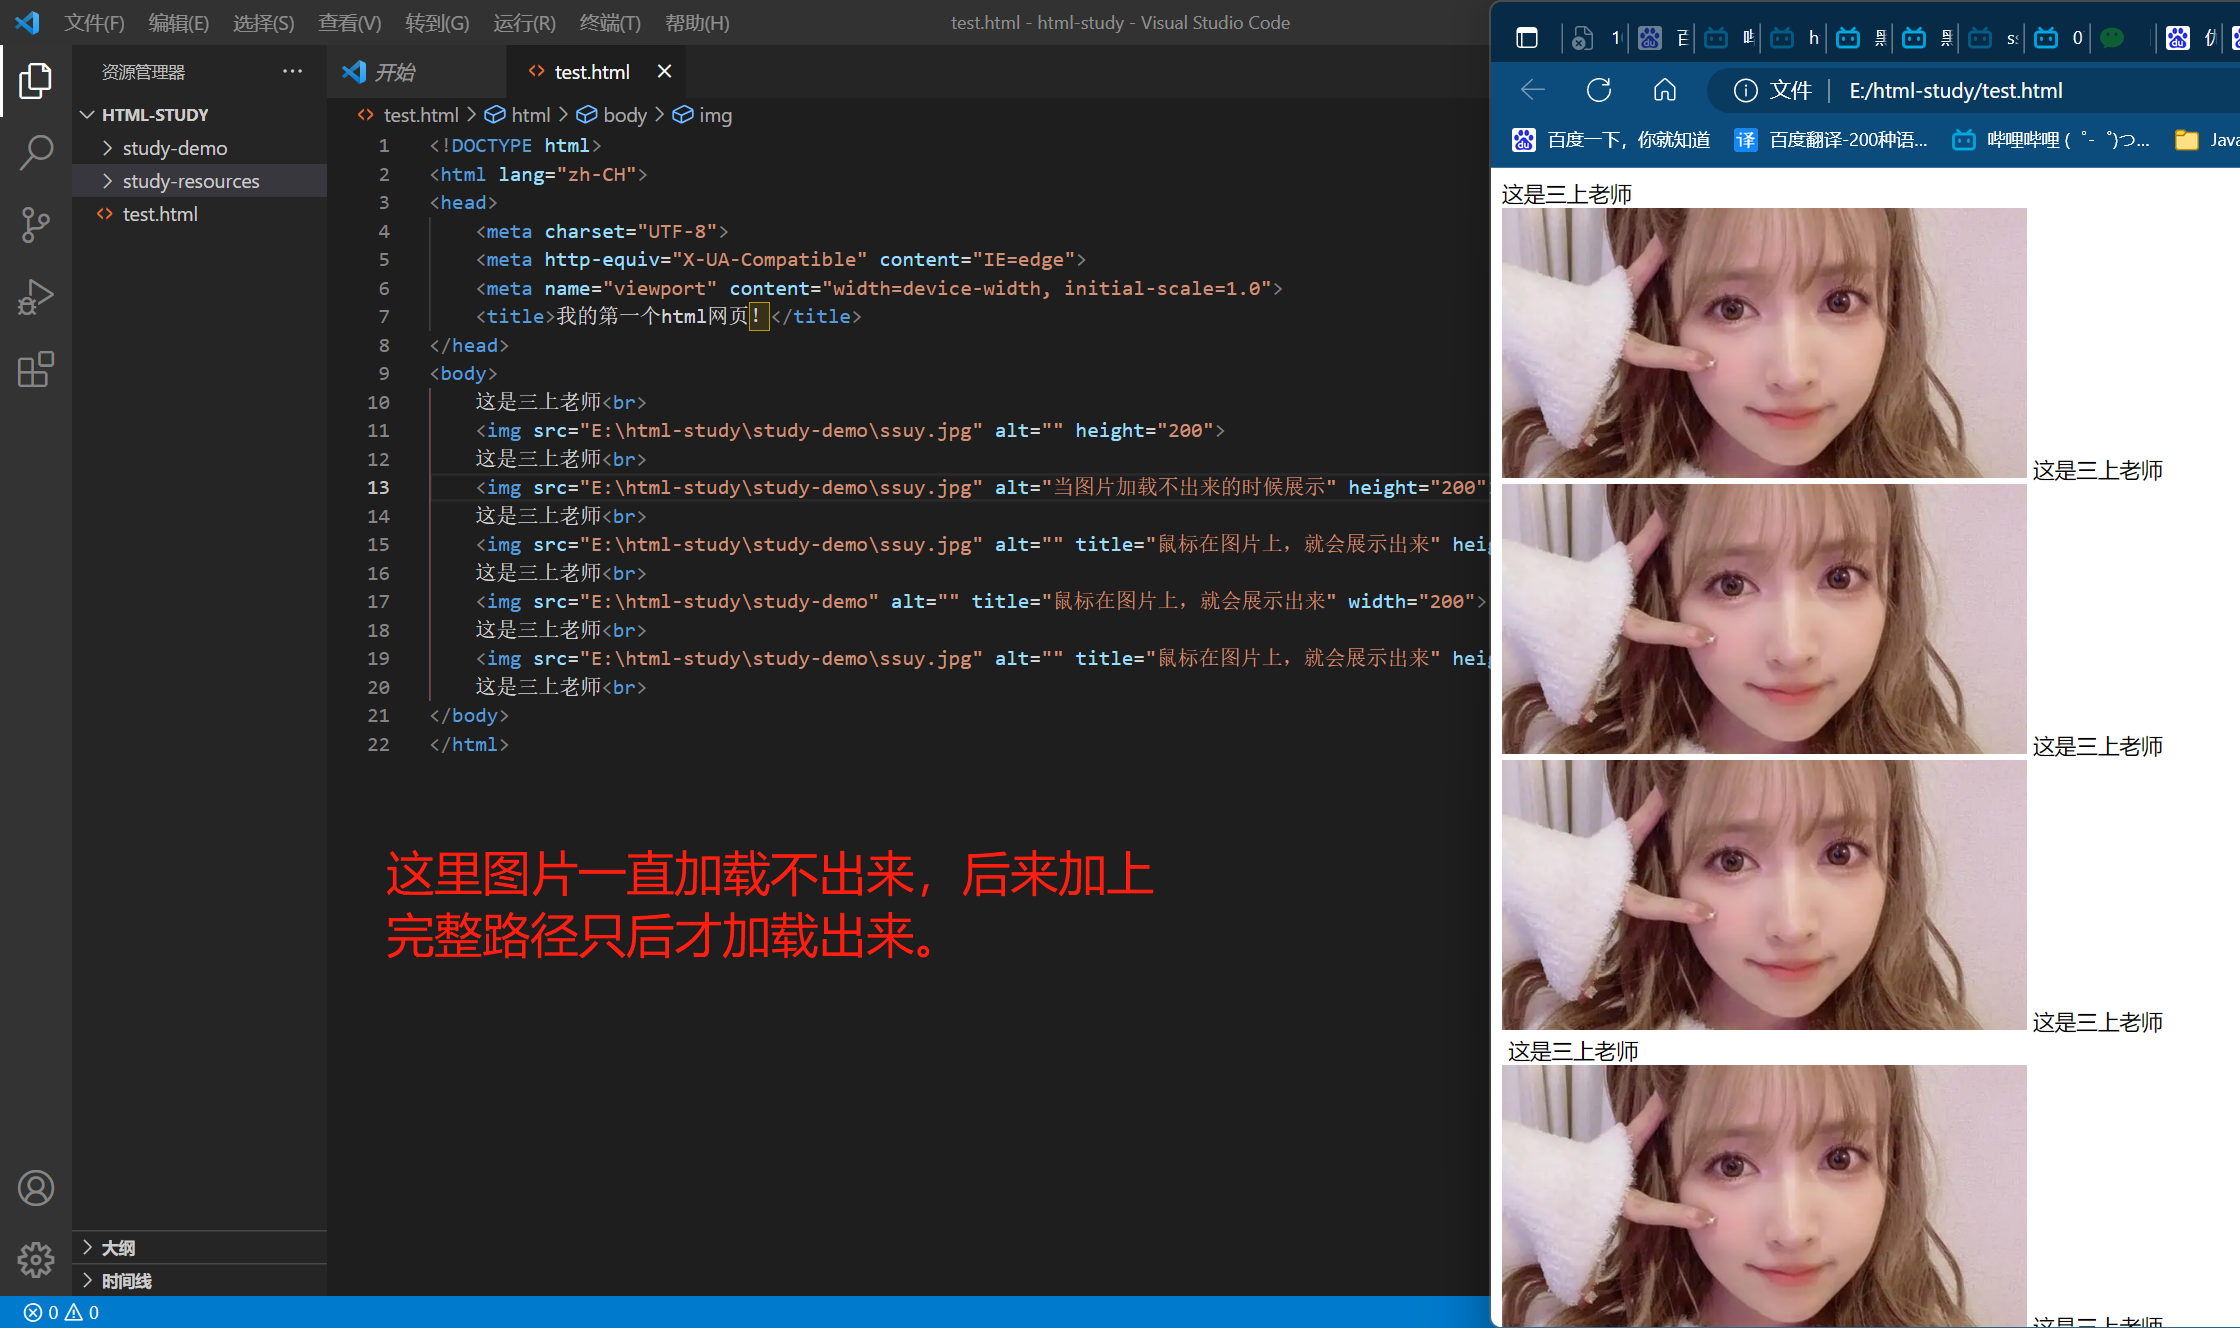Expand the study-resources folder

click(x=190, y=181)
